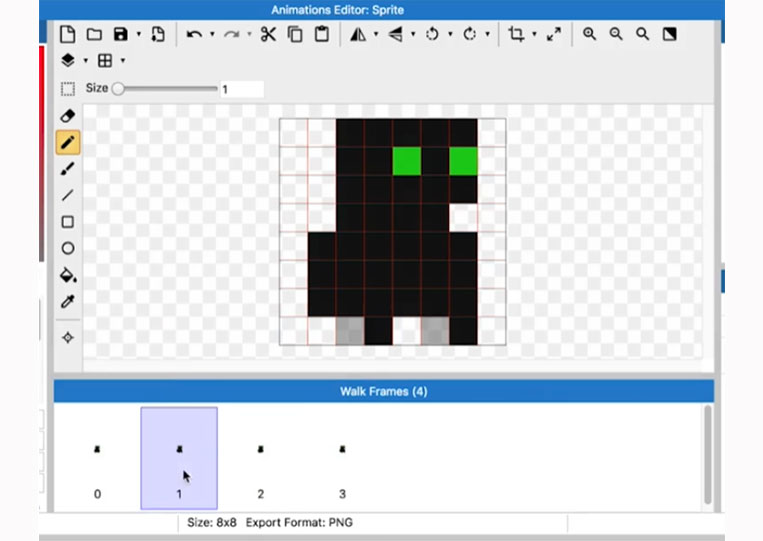Click the Resize expand-arrows icon
Screen dimensions: 763x541
click(554, 34)
